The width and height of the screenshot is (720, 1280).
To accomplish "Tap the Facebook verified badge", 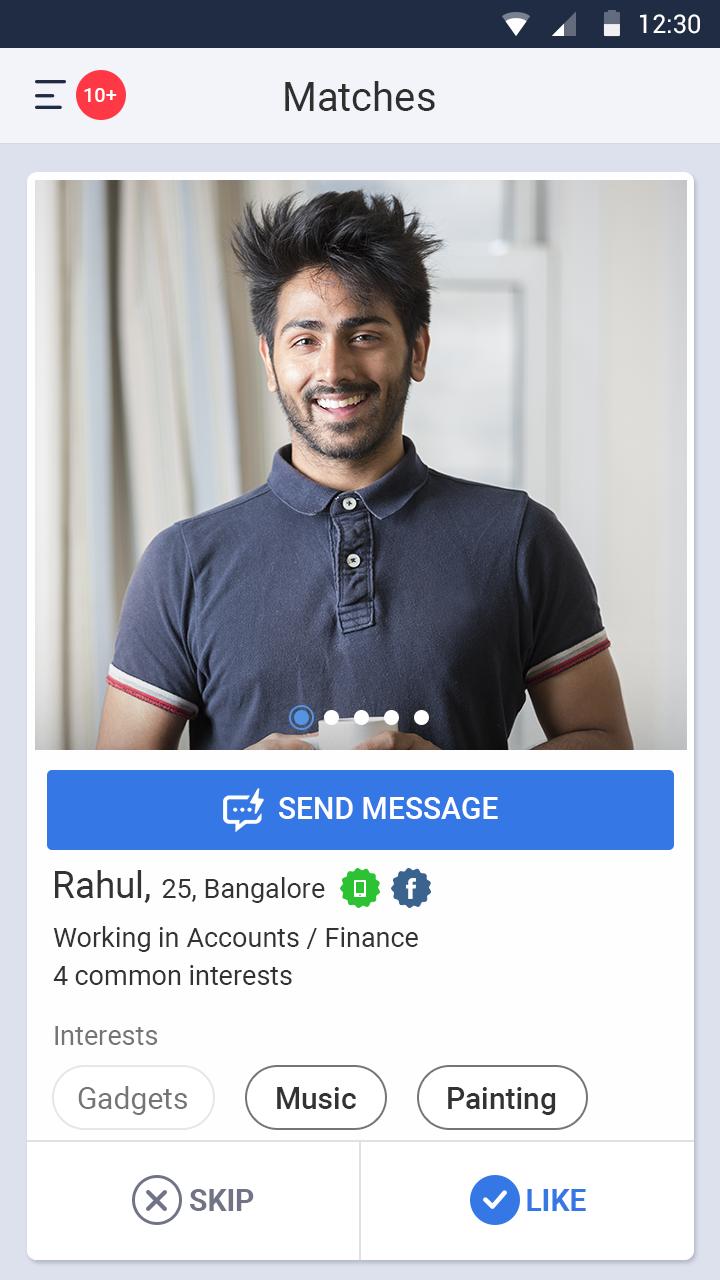I will click(411, 888).
